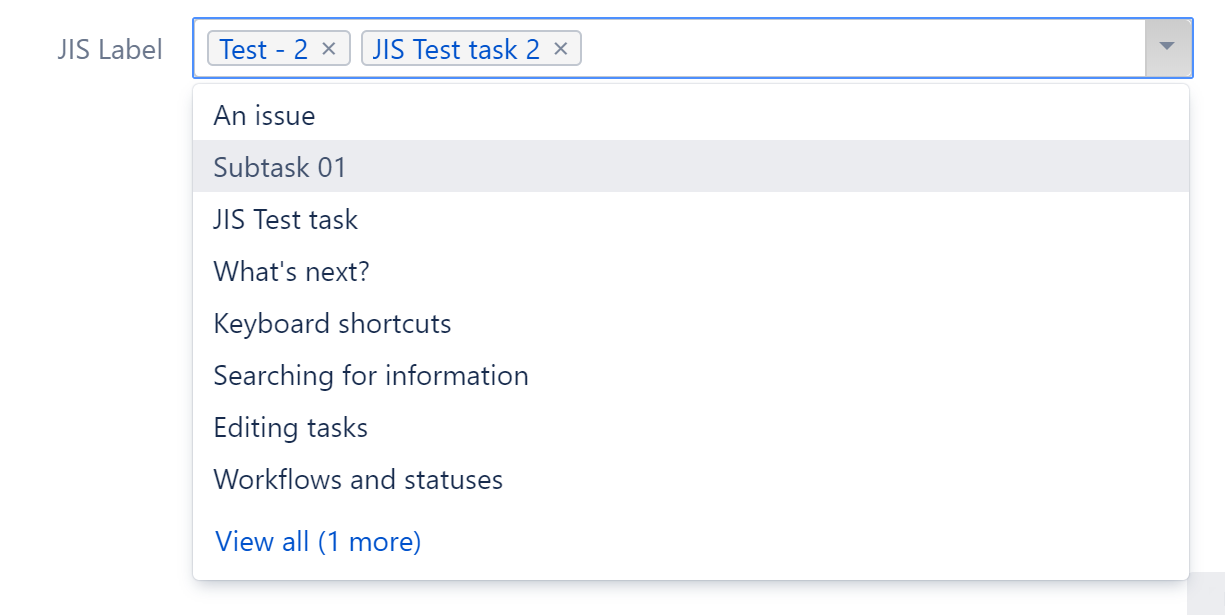
Task: Choose 'Keyboard shortcuts' from the dropdown list
Action: pyautogui.click(x=332, y=324)
